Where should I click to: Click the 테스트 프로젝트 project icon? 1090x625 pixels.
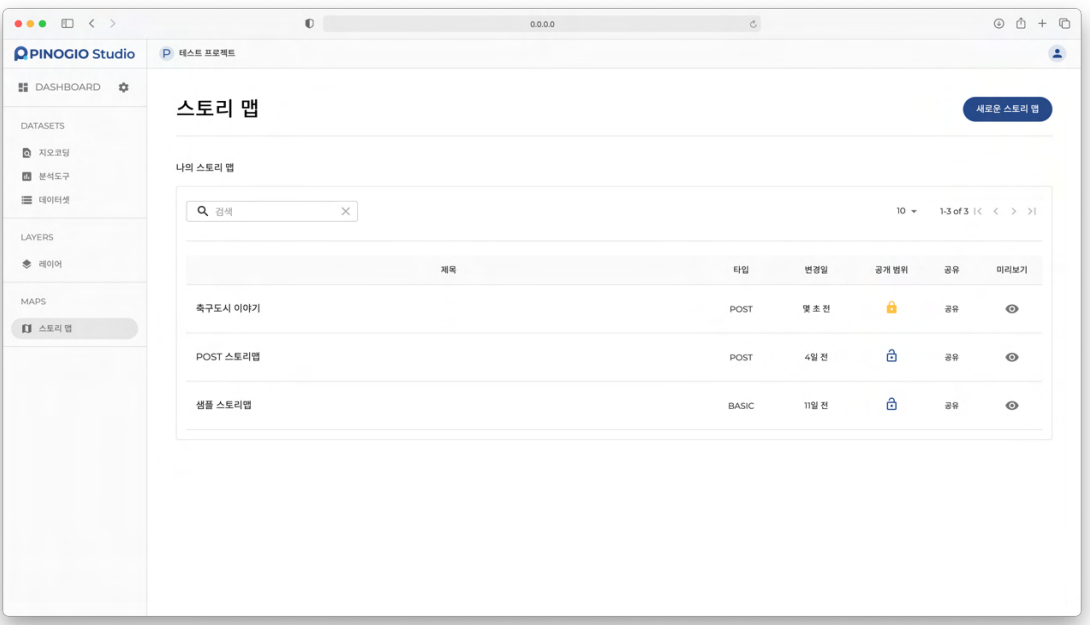click(x=167, y=53)
